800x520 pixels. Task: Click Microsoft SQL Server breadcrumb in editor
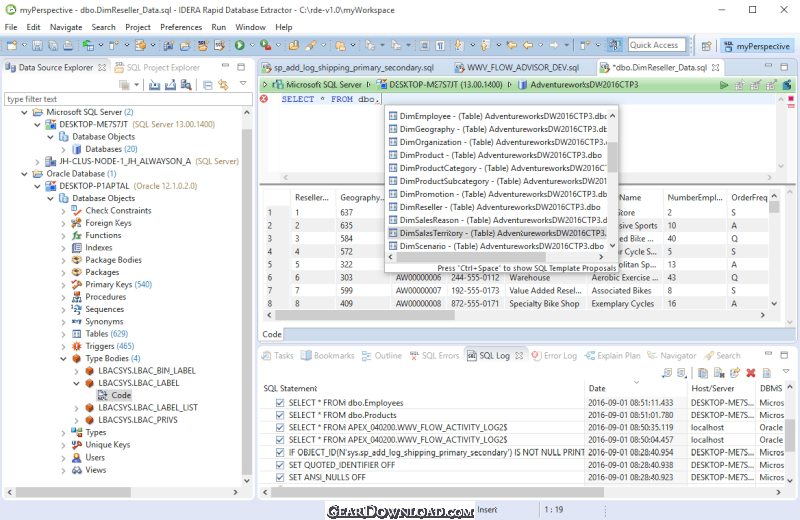pyautogui.click(x=317, y=85)
